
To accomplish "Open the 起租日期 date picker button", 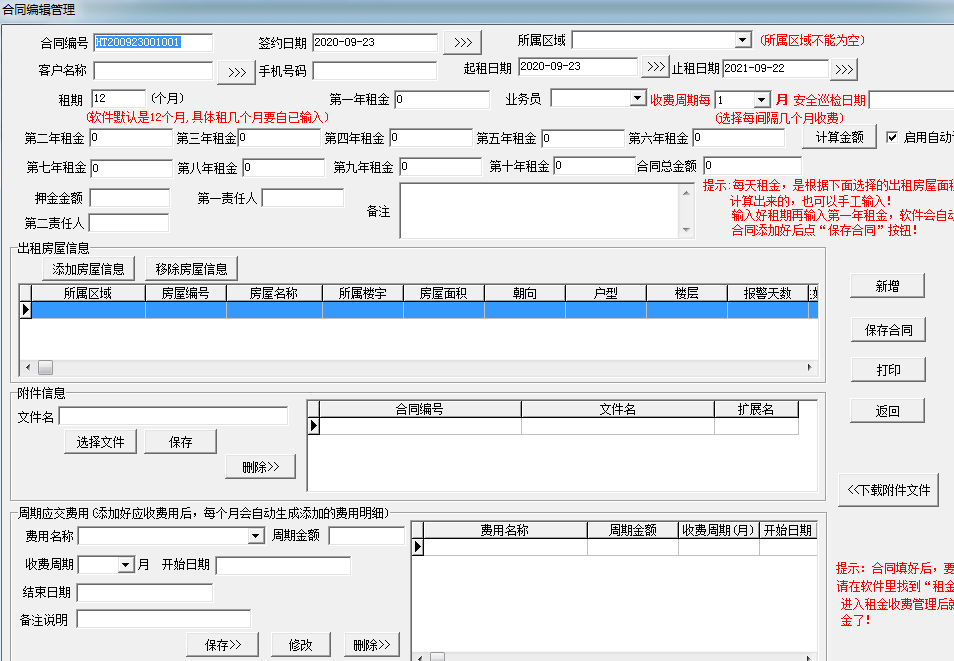I will click(655, 66).
